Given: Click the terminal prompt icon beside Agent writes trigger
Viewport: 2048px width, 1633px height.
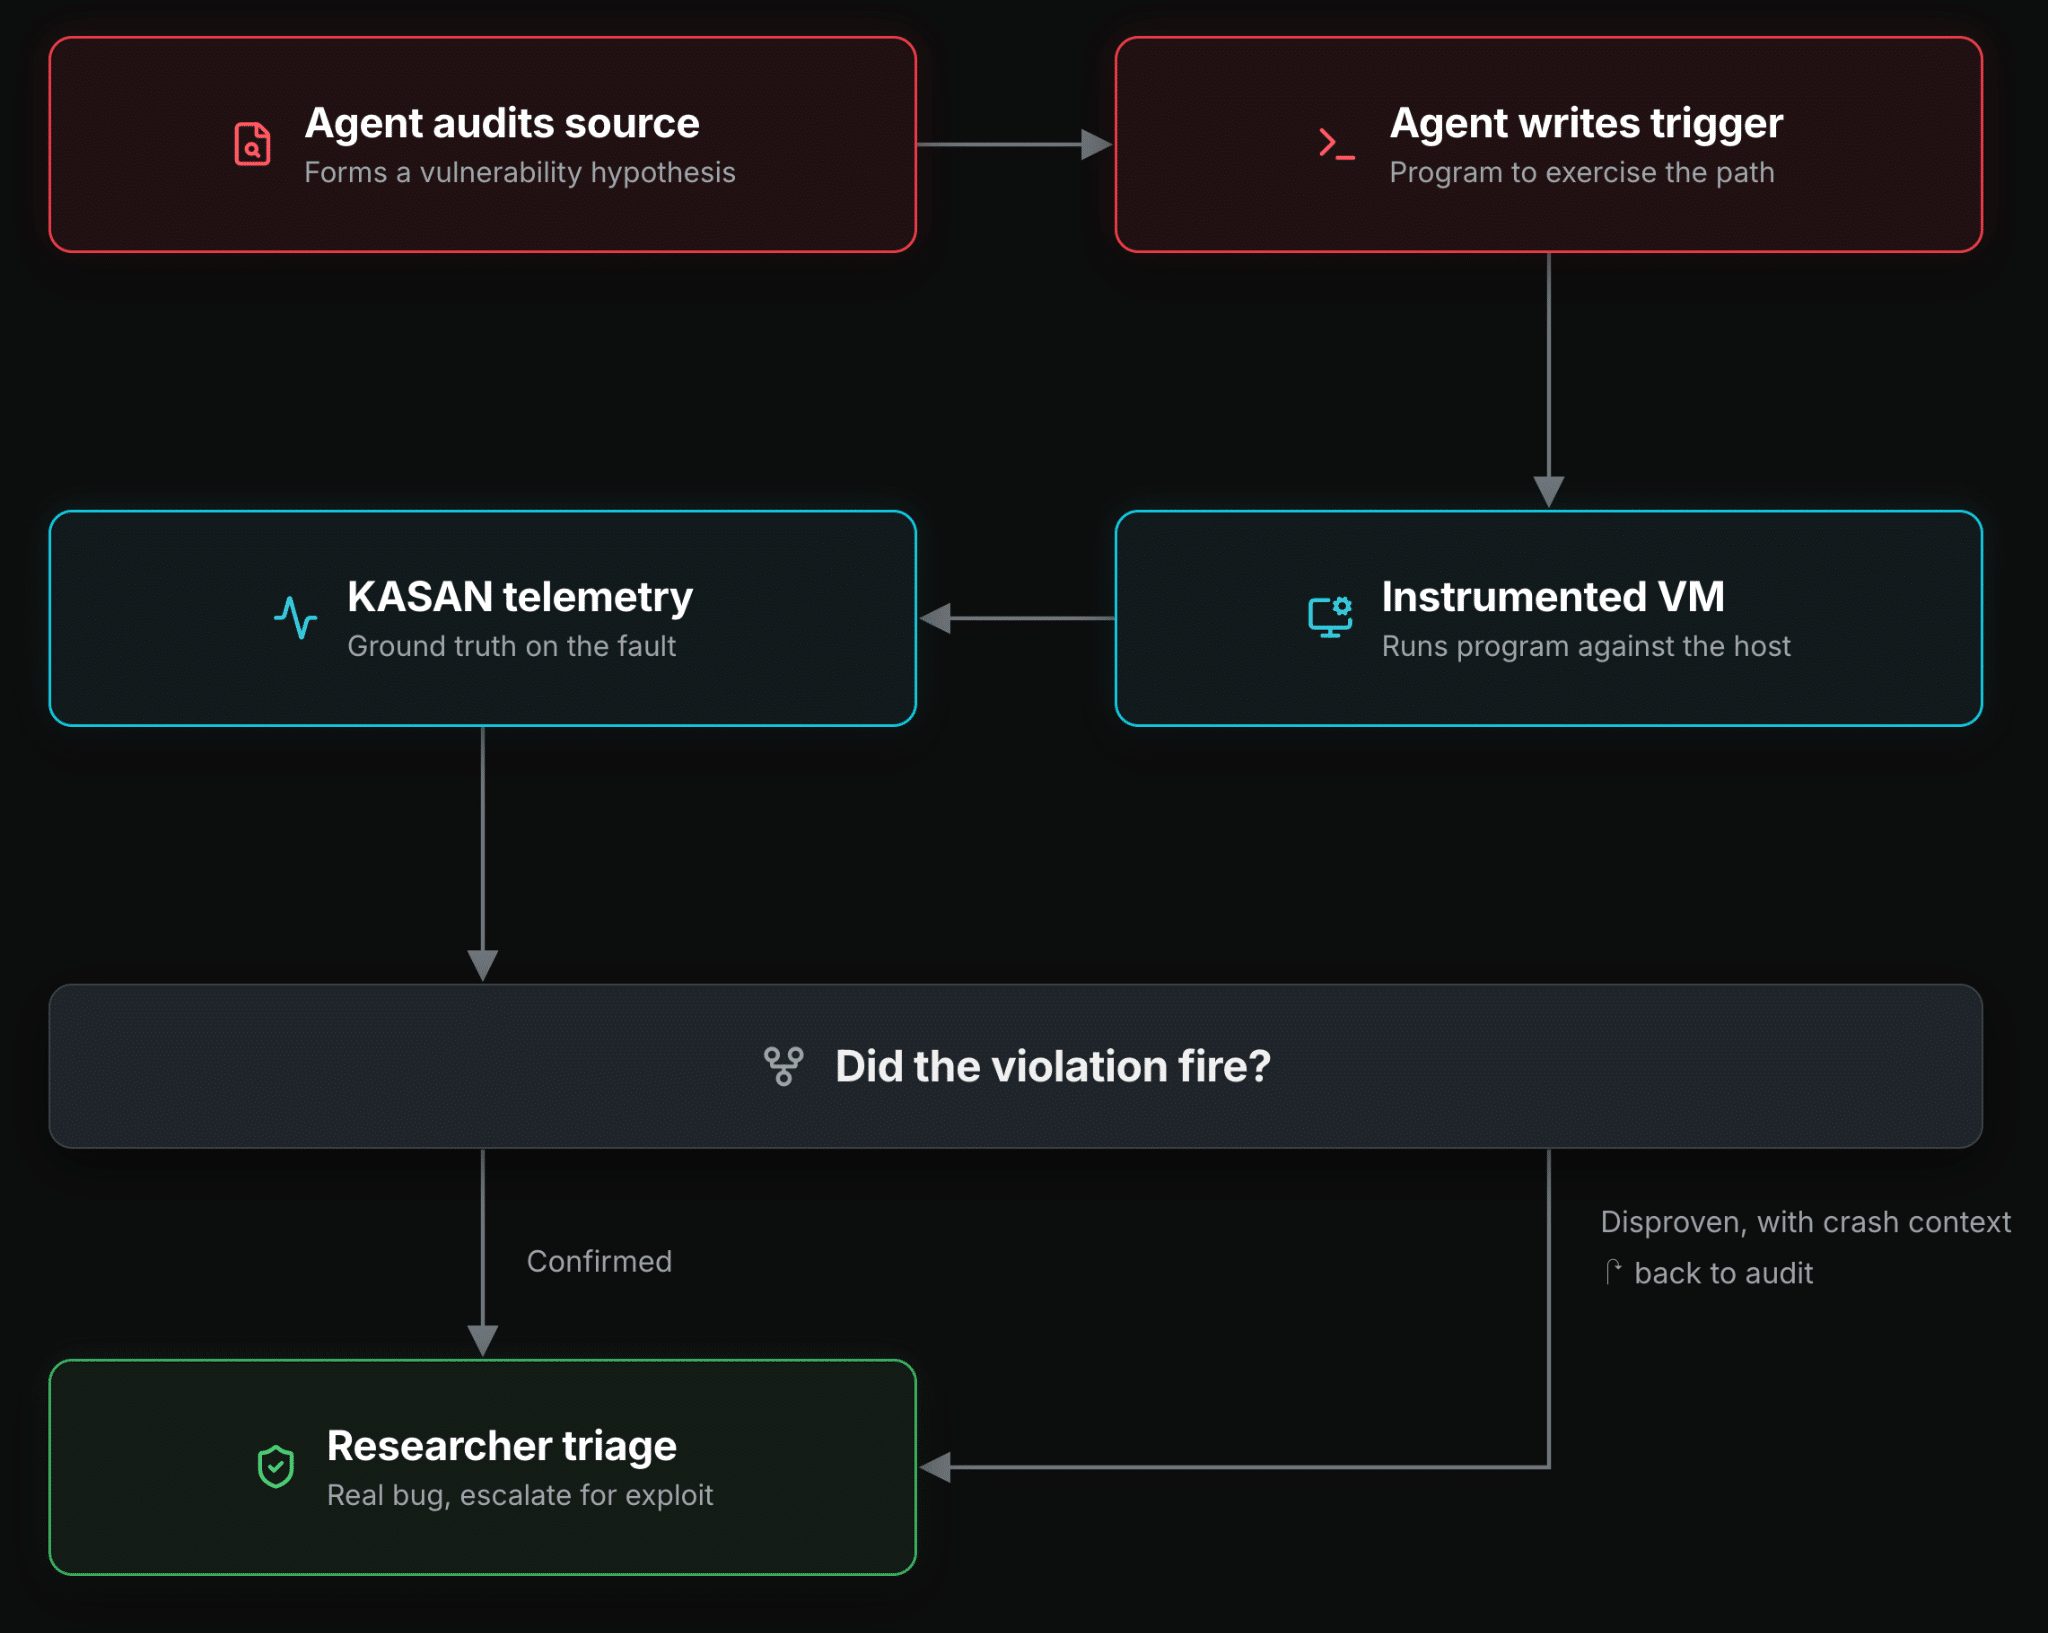Looking at the screenshot, I should [1337, 144].
